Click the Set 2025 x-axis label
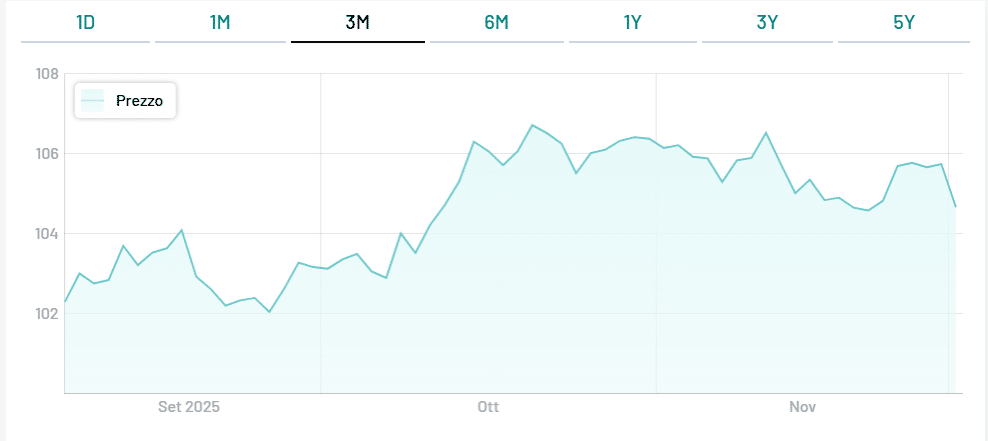This screenshot has height=441, width=988. tap(189, 407)
